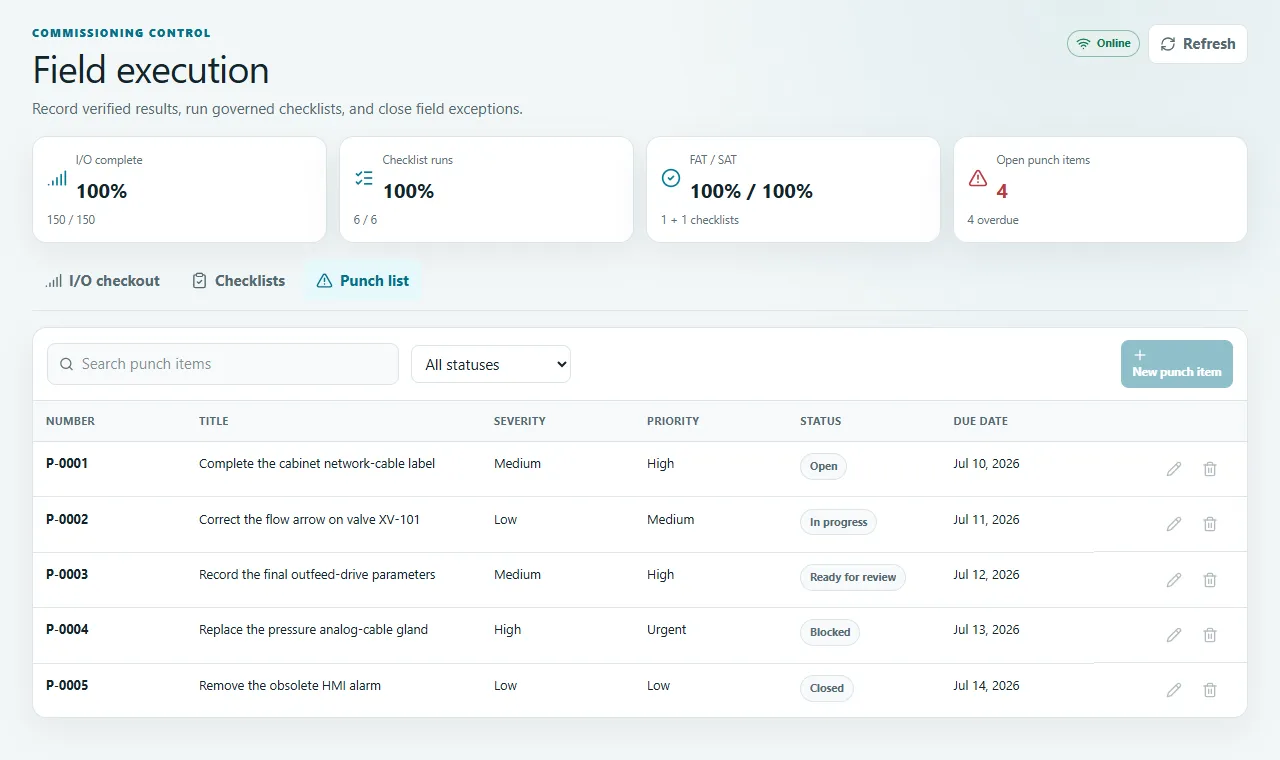Focus the Search punch items field
This screenshot has height=760, width=1280.
223,364
